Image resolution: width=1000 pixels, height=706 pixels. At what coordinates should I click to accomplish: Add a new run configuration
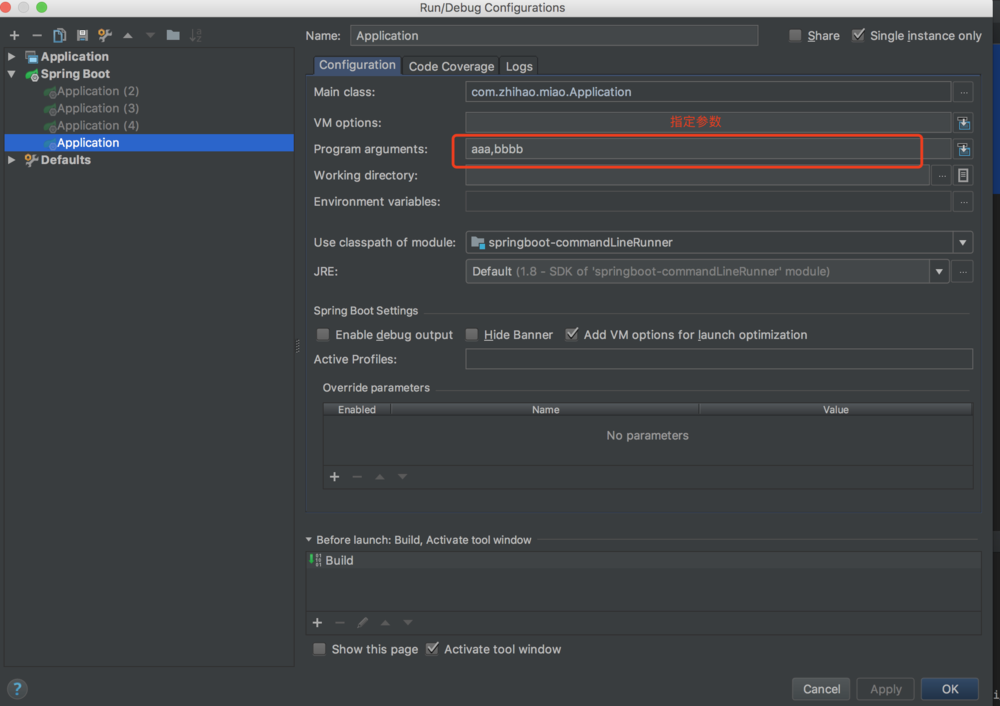point(13,35)
